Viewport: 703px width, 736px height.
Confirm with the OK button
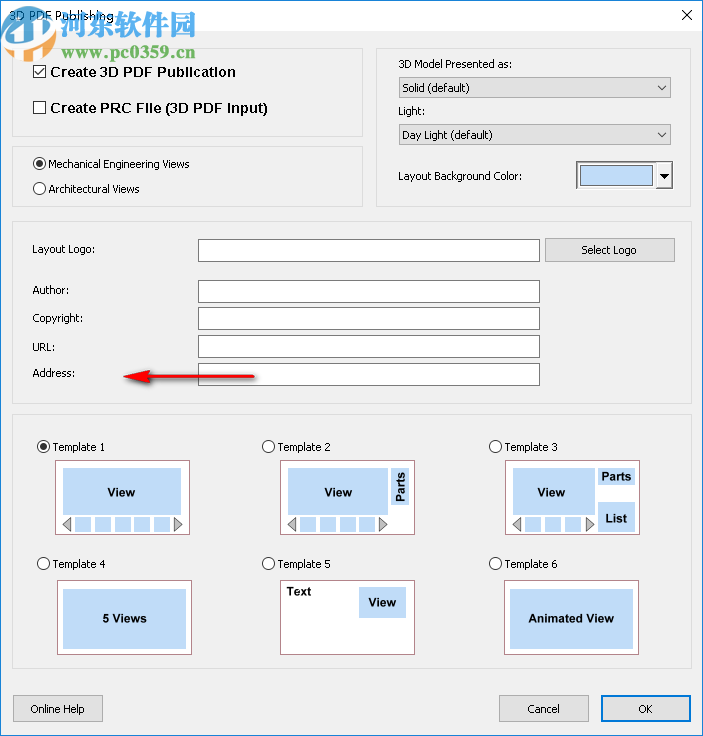click(x=645, y=708)
